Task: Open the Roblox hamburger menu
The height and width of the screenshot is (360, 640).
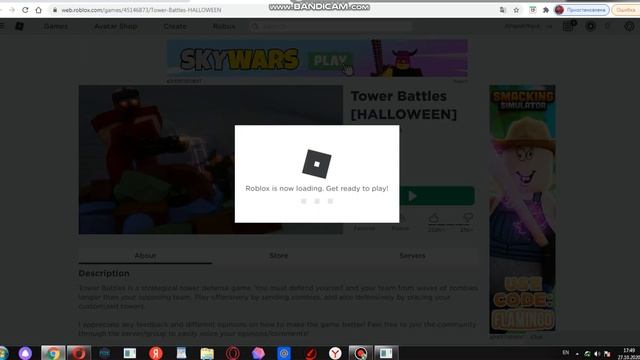Action: point(2,26)
